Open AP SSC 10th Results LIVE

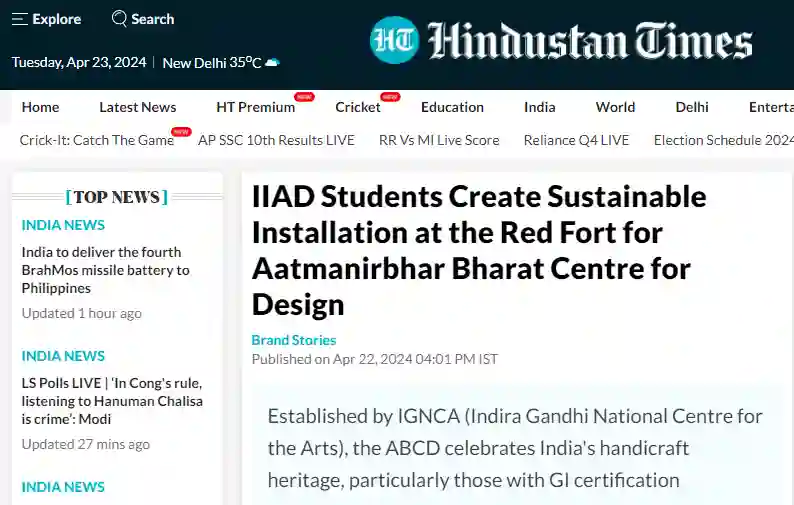[276, 140]
